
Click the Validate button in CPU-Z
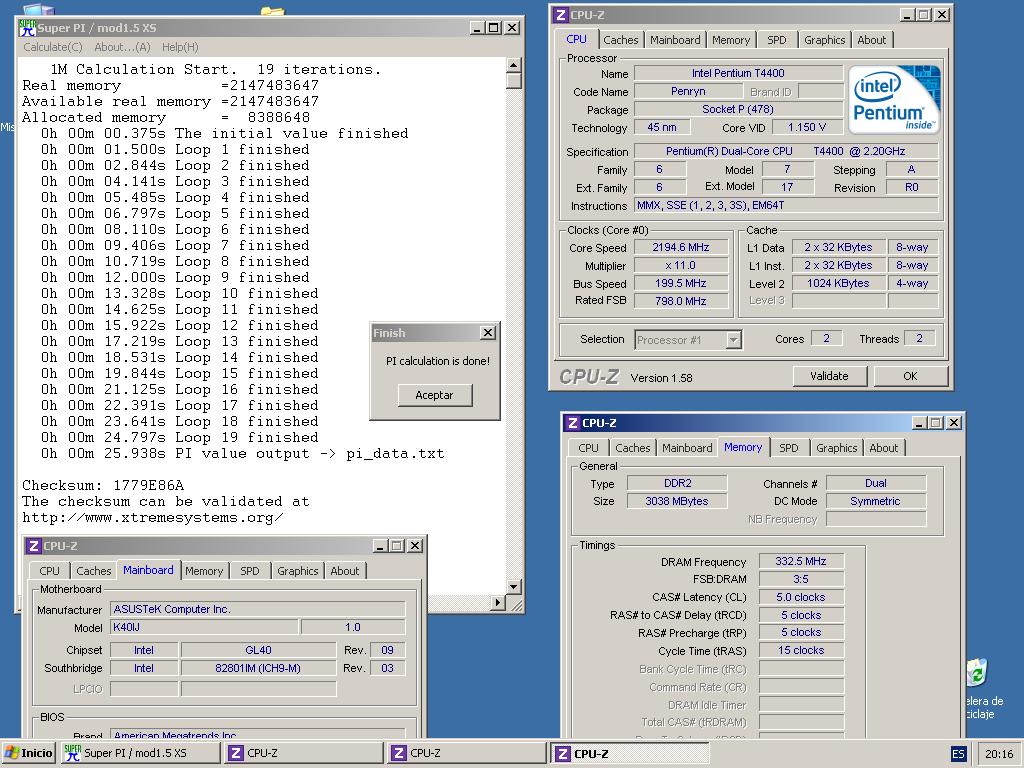[829, 376]
